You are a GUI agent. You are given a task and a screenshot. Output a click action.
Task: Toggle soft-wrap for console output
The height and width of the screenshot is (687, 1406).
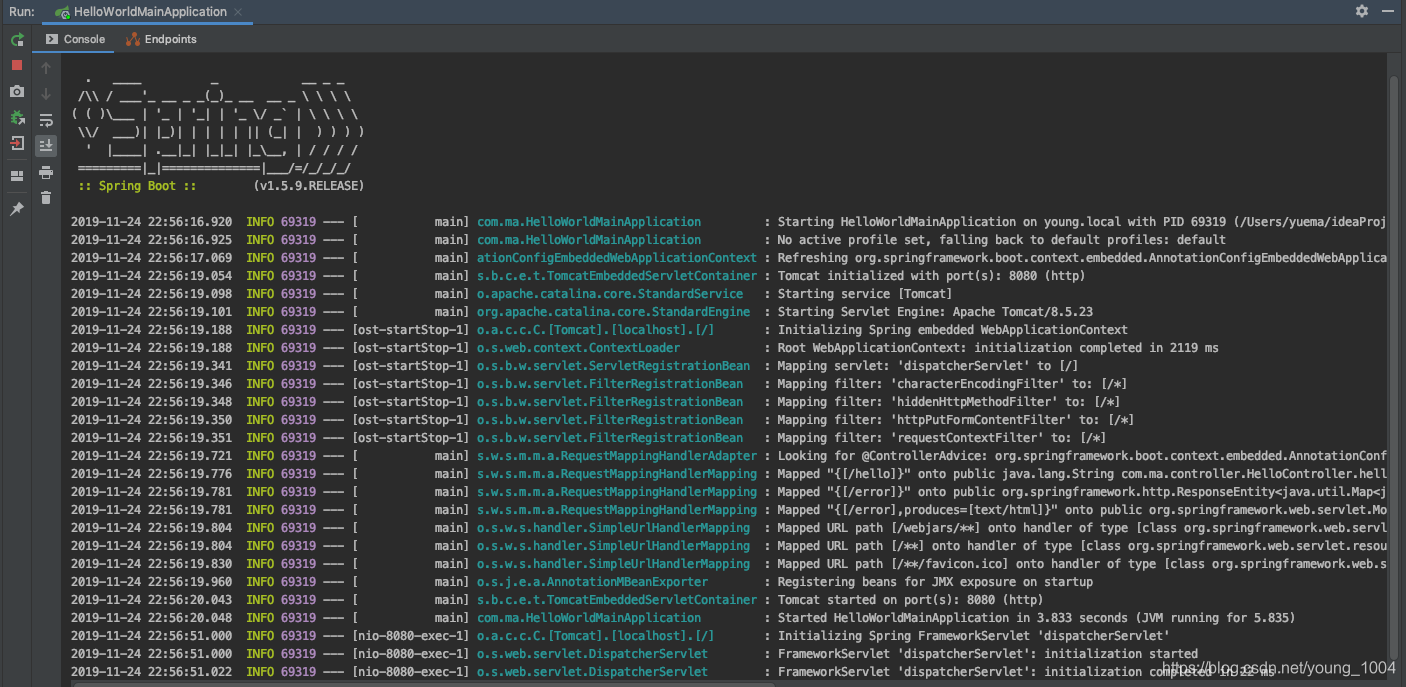tap(46, 120)
